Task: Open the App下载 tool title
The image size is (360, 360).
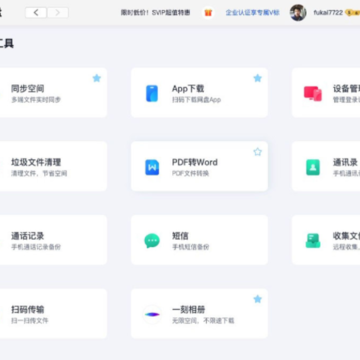Action: pyautogui.click(x=188, y=89)
